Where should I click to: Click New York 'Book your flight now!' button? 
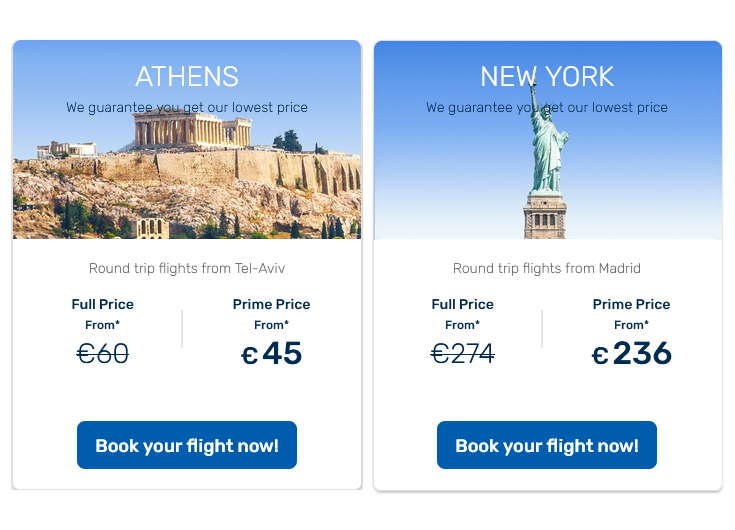(547, 445)
